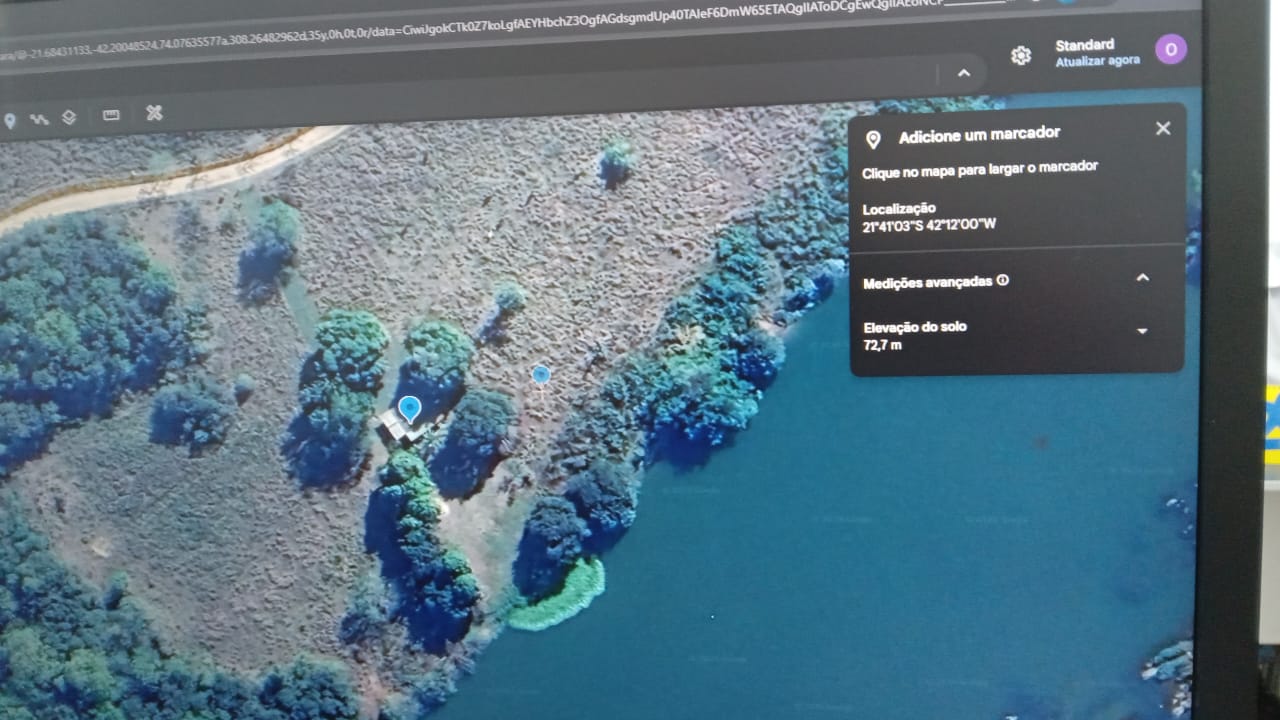Image resolution: width=1280 pixels, height=720 pixels.
Task: Collapse the Medições avançadas section
Action: coord(1142,278)
